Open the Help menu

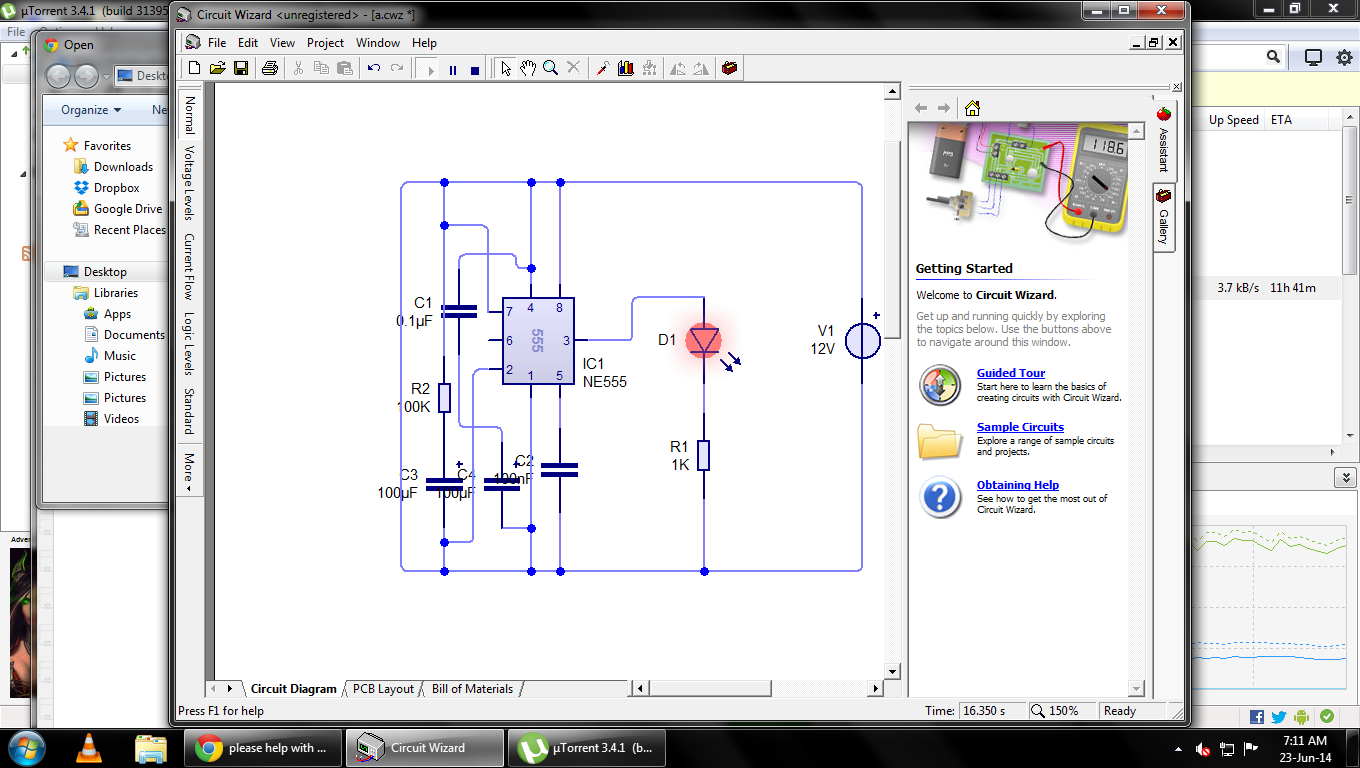(424, 43)
